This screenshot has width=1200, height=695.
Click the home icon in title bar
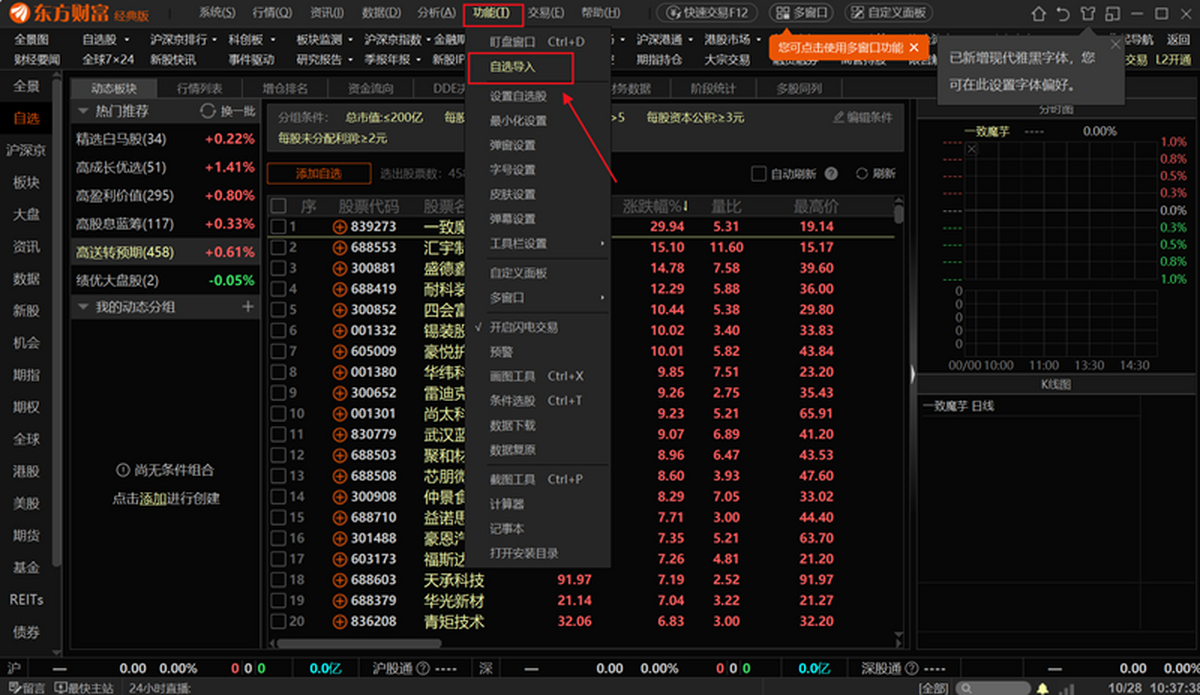(1039, 14)
